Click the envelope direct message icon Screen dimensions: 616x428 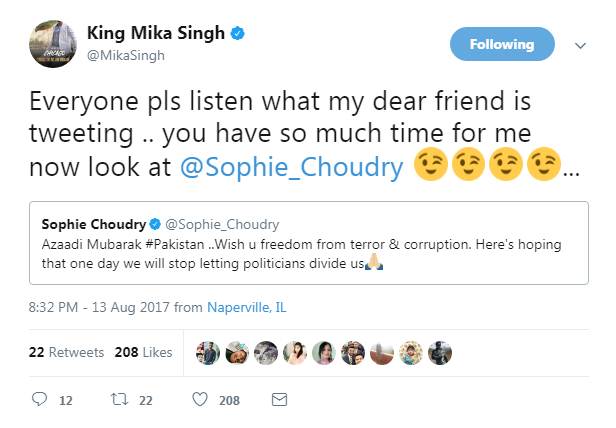click(280, 399)
